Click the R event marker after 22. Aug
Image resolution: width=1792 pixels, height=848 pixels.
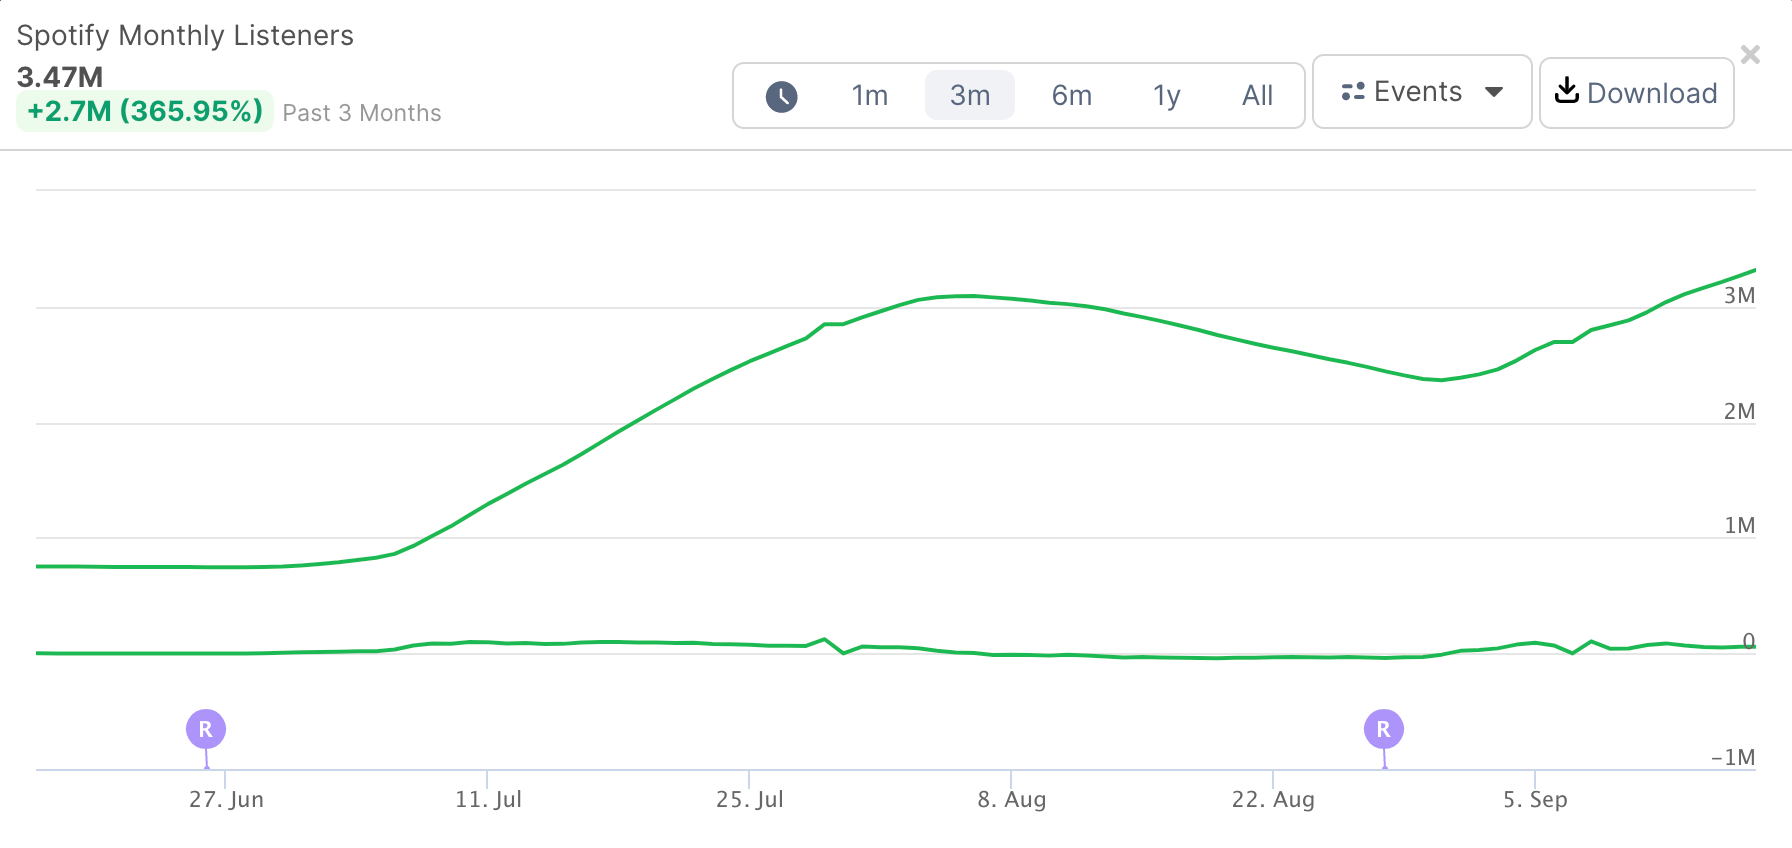click(1384, 729)
